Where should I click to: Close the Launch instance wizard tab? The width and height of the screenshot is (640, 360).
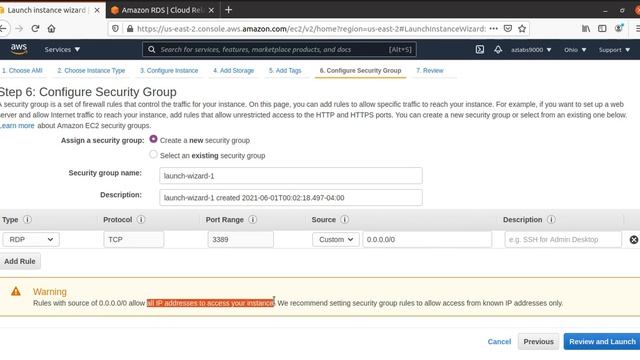coord(97,10)
